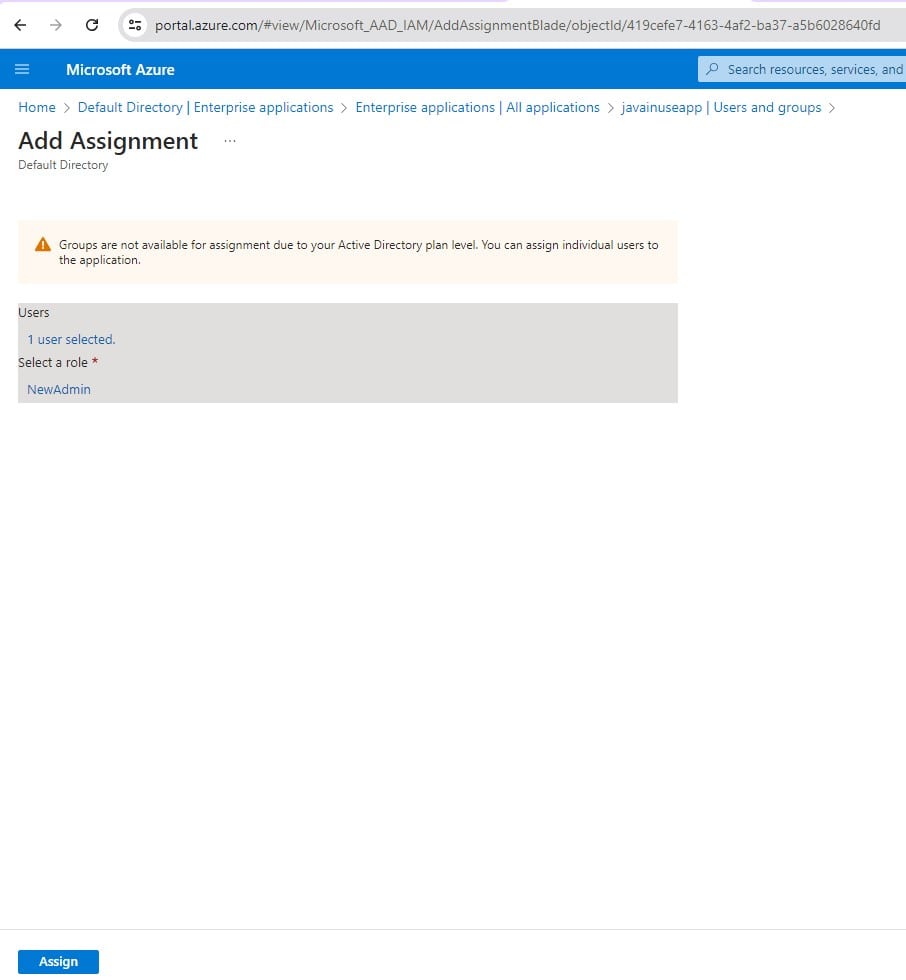This screenshot has width=906, height=980.
Task: Click the warning triangle icon
Action: coord(42,244)
